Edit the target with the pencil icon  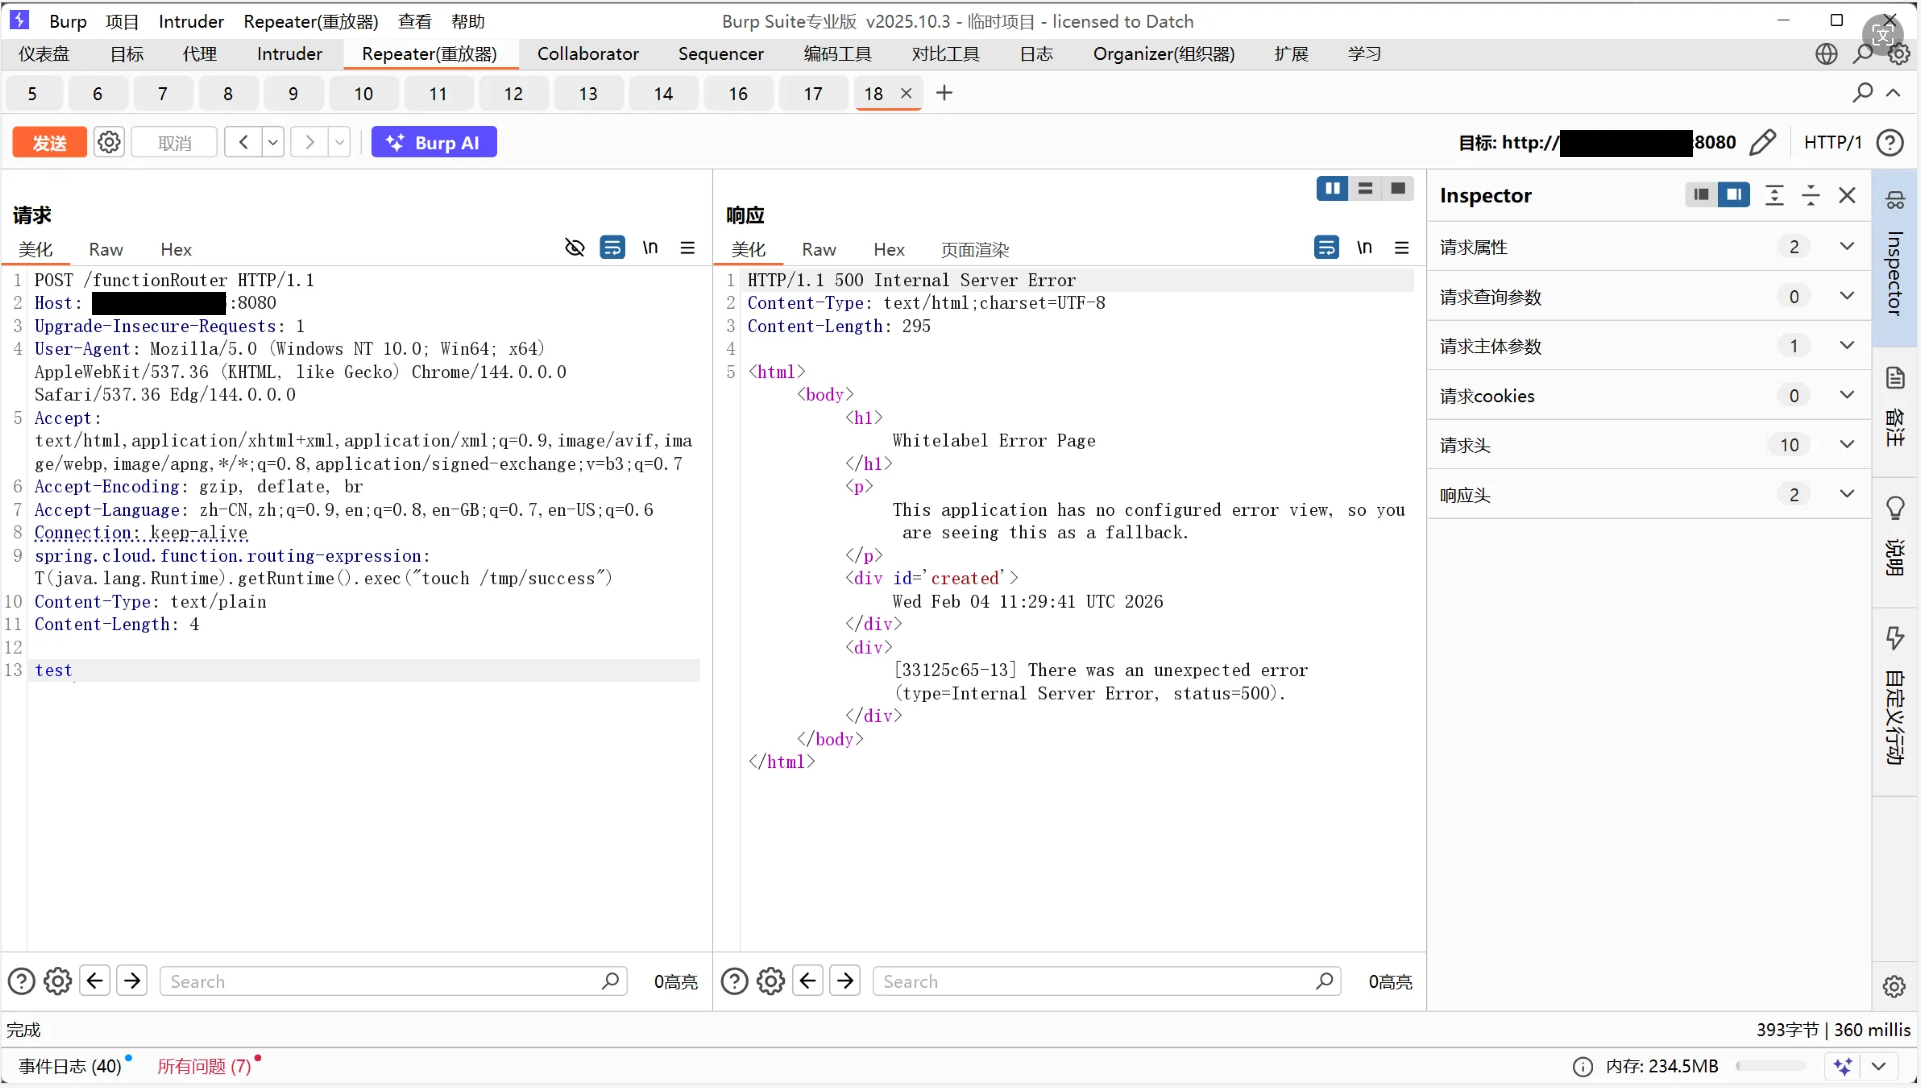1763,142
